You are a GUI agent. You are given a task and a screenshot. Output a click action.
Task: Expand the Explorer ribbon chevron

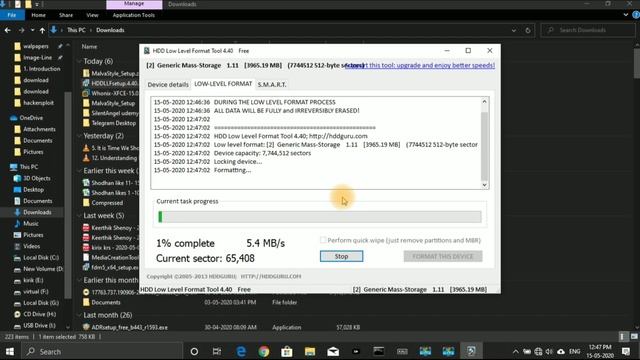tap(626, 15)
